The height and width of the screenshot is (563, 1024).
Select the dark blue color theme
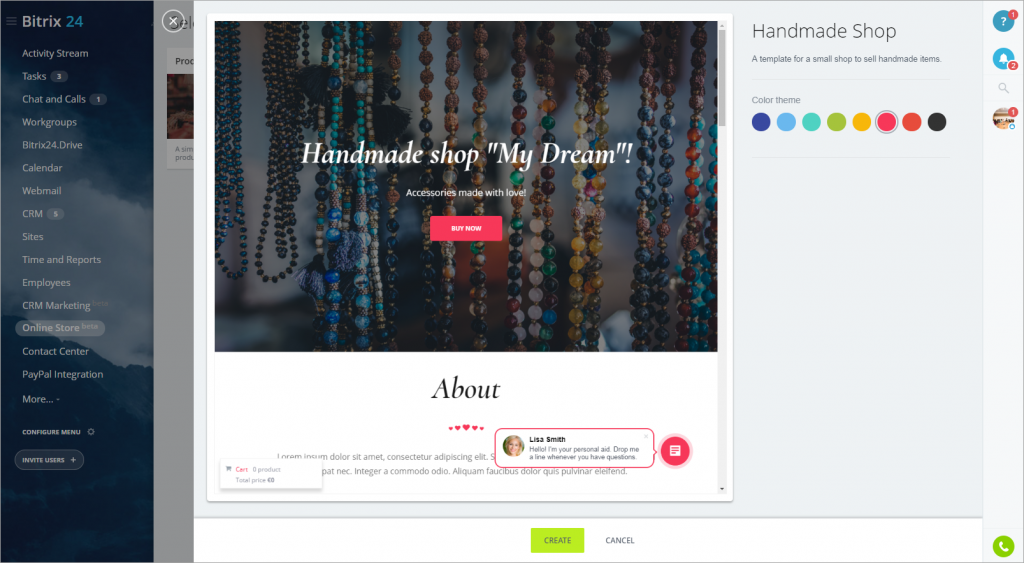(x=761, y=122)
